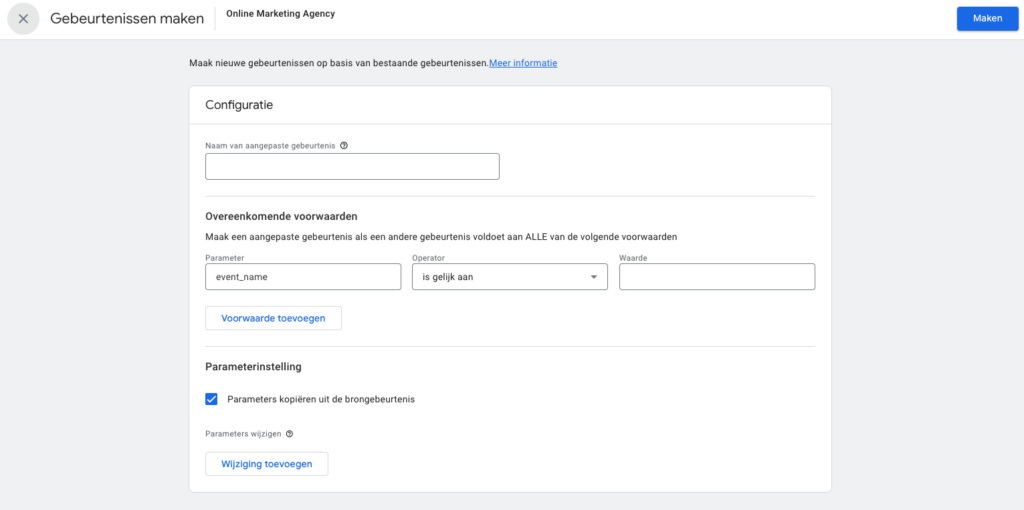Screen dimensions: 1024x510
Task: Add a condition with Voorwaarde toevoegen
Action: (273, 318)
